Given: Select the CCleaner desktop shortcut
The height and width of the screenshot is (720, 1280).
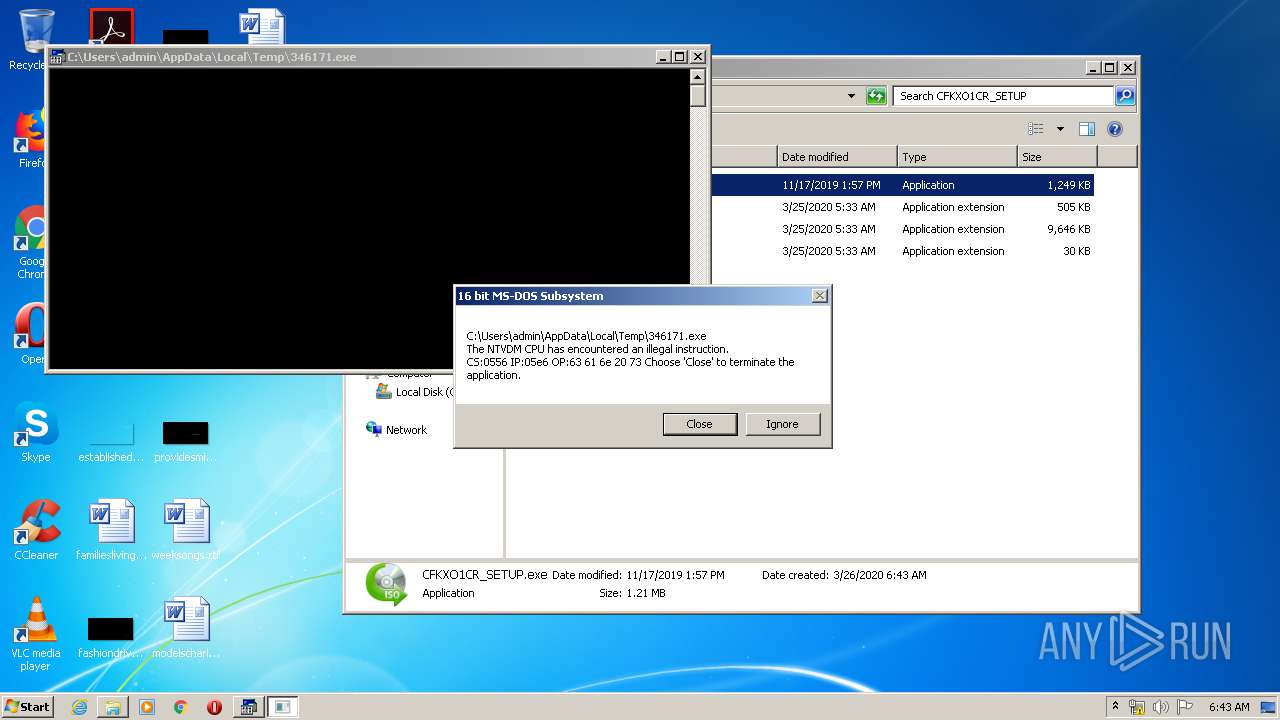Looking at the screenshot, I should 36,530.
